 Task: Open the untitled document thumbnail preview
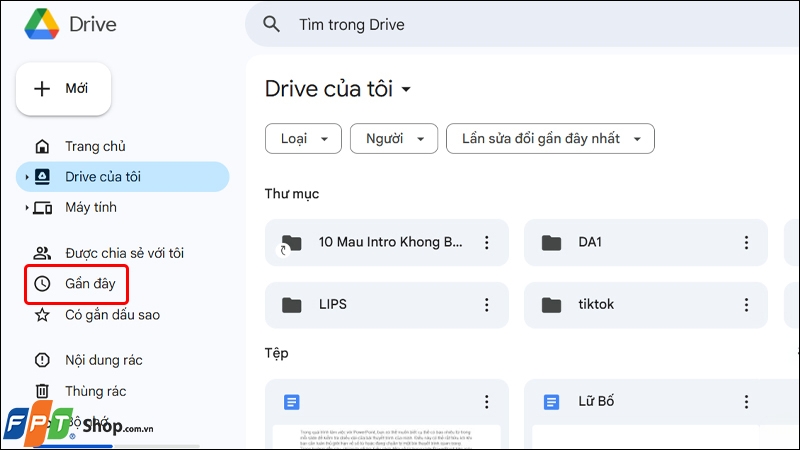(x=387, y=437)
